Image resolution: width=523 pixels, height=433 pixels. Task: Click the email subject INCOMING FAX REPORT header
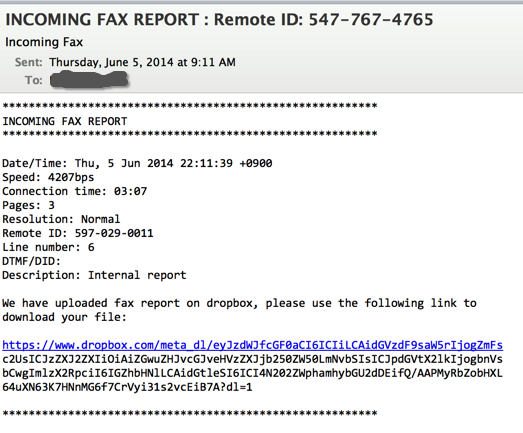point(219,19)
